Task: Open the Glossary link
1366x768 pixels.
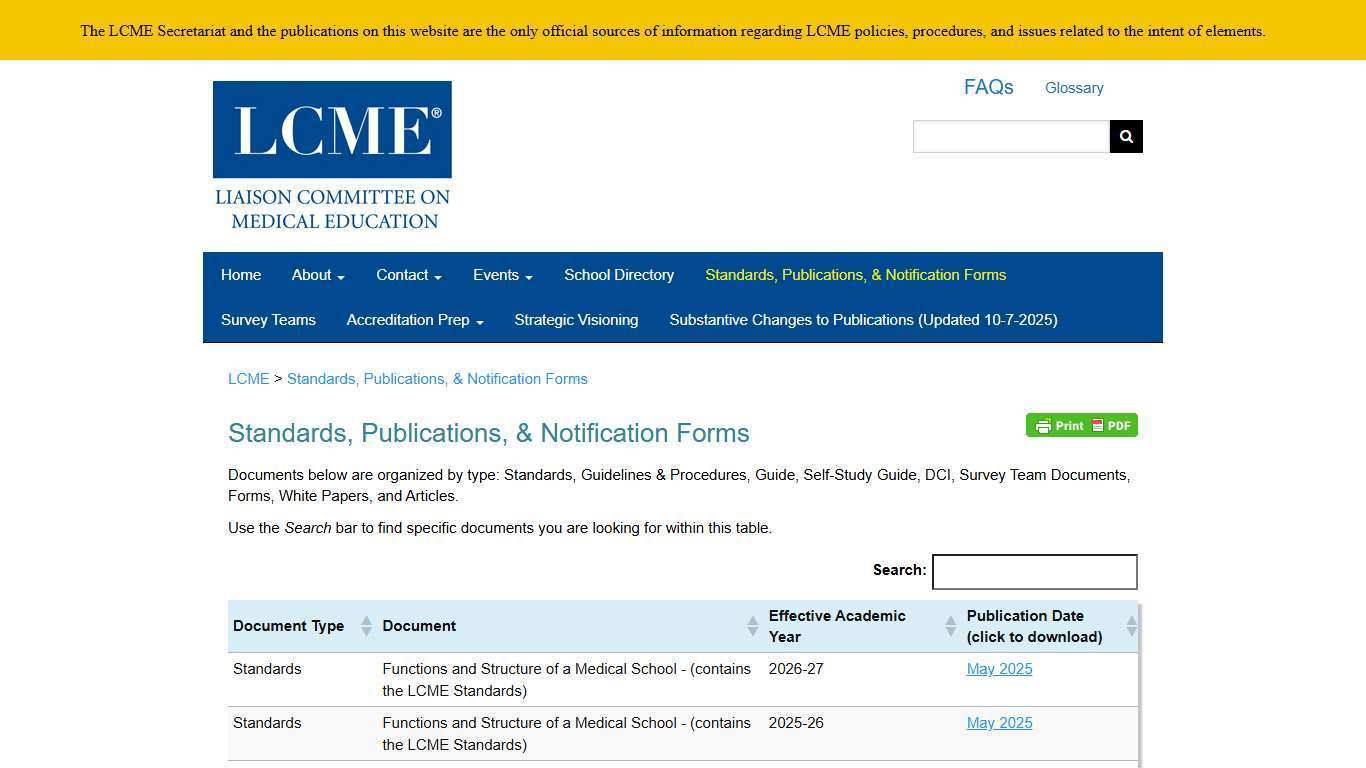Action: tap(1074, 88)
